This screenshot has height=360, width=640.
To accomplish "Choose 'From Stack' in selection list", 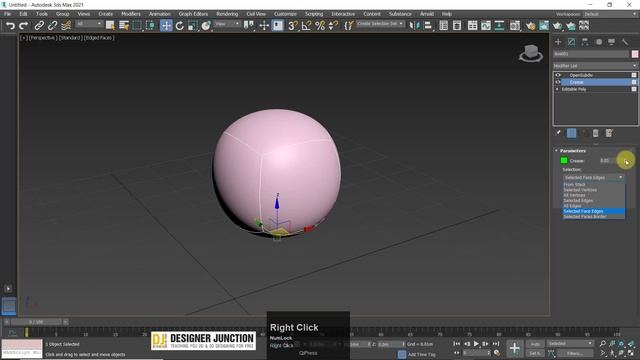I will coord(593,184).
